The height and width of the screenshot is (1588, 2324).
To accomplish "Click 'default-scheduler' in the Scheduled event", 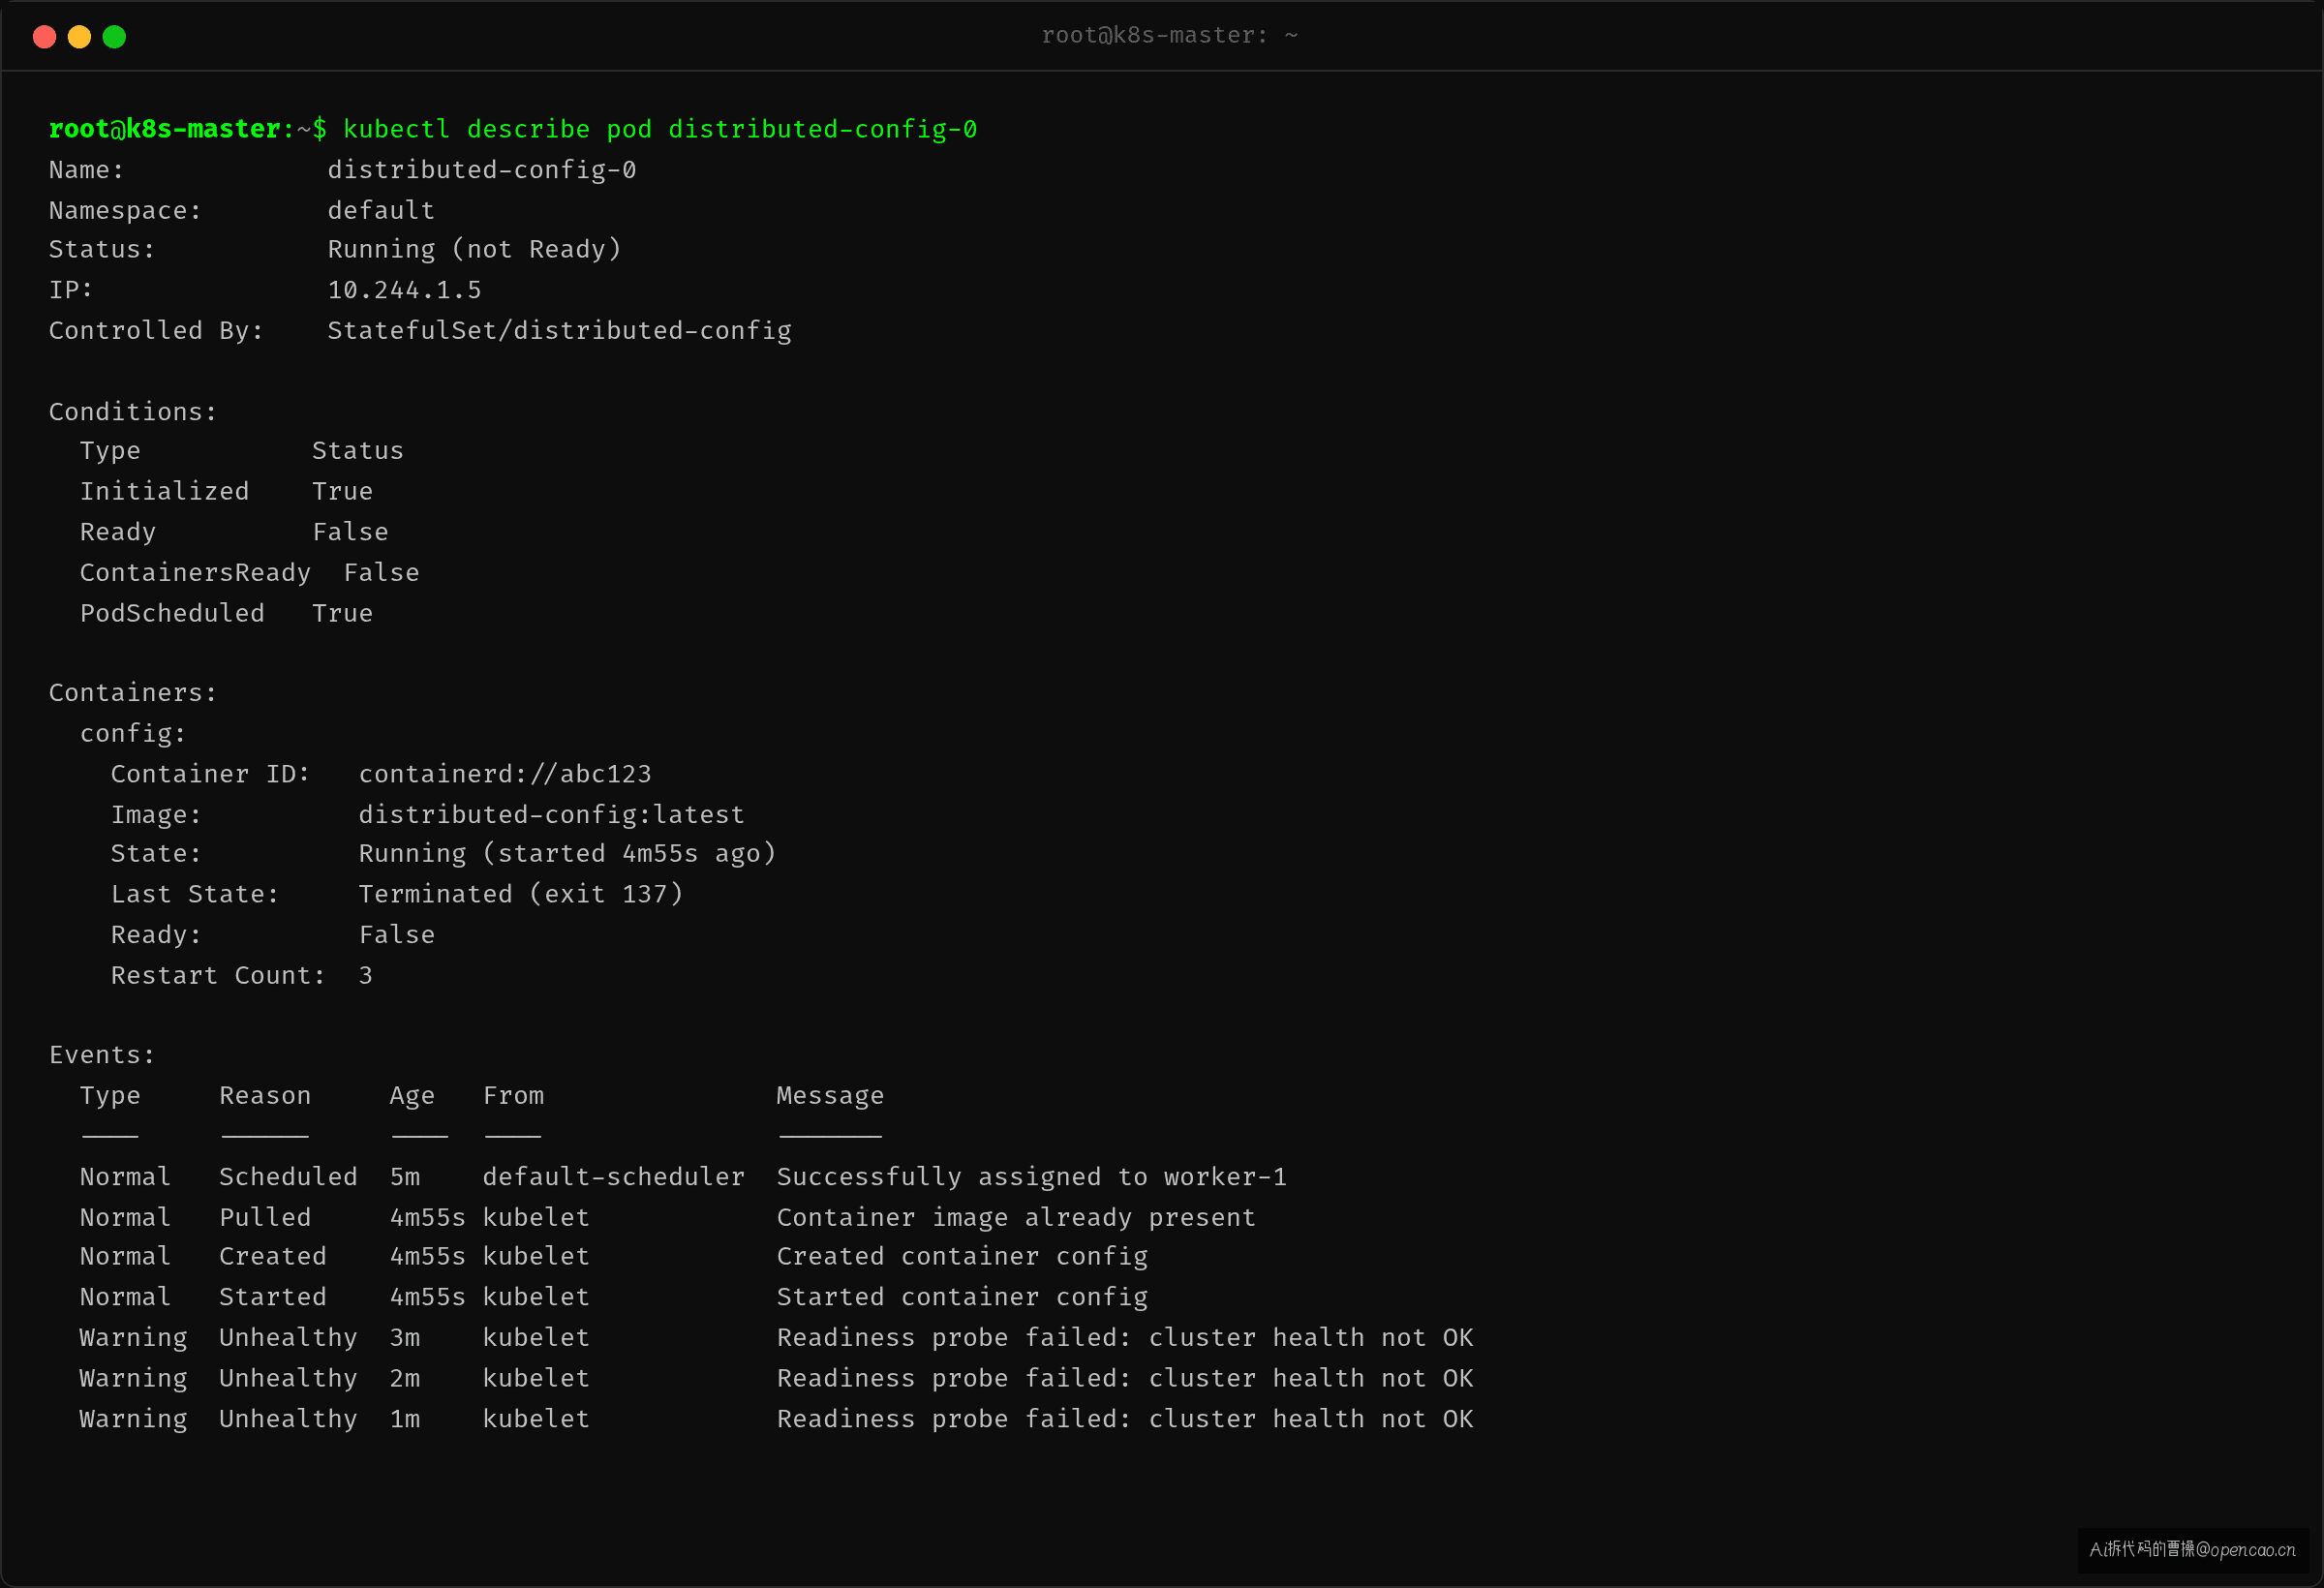I will click(614, 1177).
